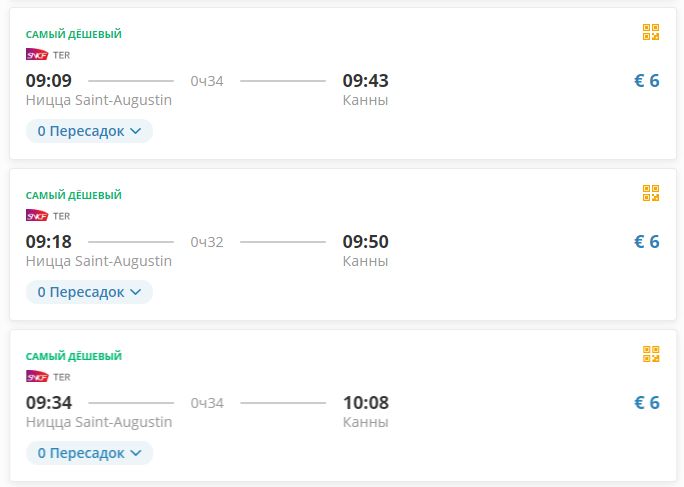Viewport: 684px width, 487px height.
Task: Click departure time 09:18 from Ницца
Action: tap(49, 242)
